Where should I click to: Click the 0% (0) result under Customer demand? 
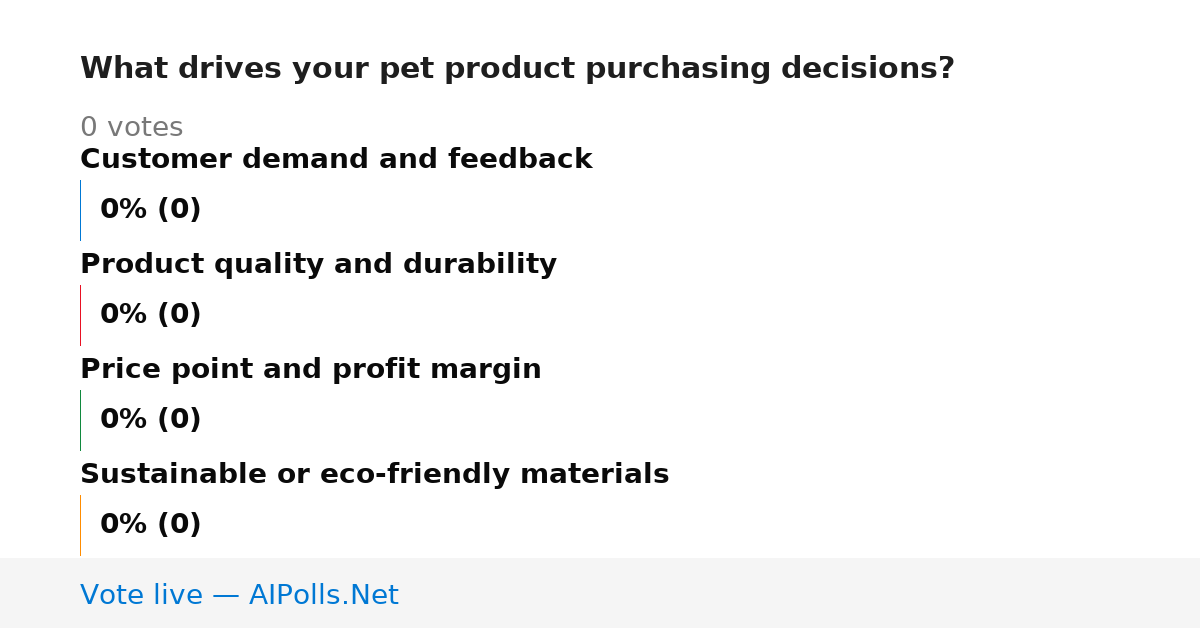coord(150,210)
